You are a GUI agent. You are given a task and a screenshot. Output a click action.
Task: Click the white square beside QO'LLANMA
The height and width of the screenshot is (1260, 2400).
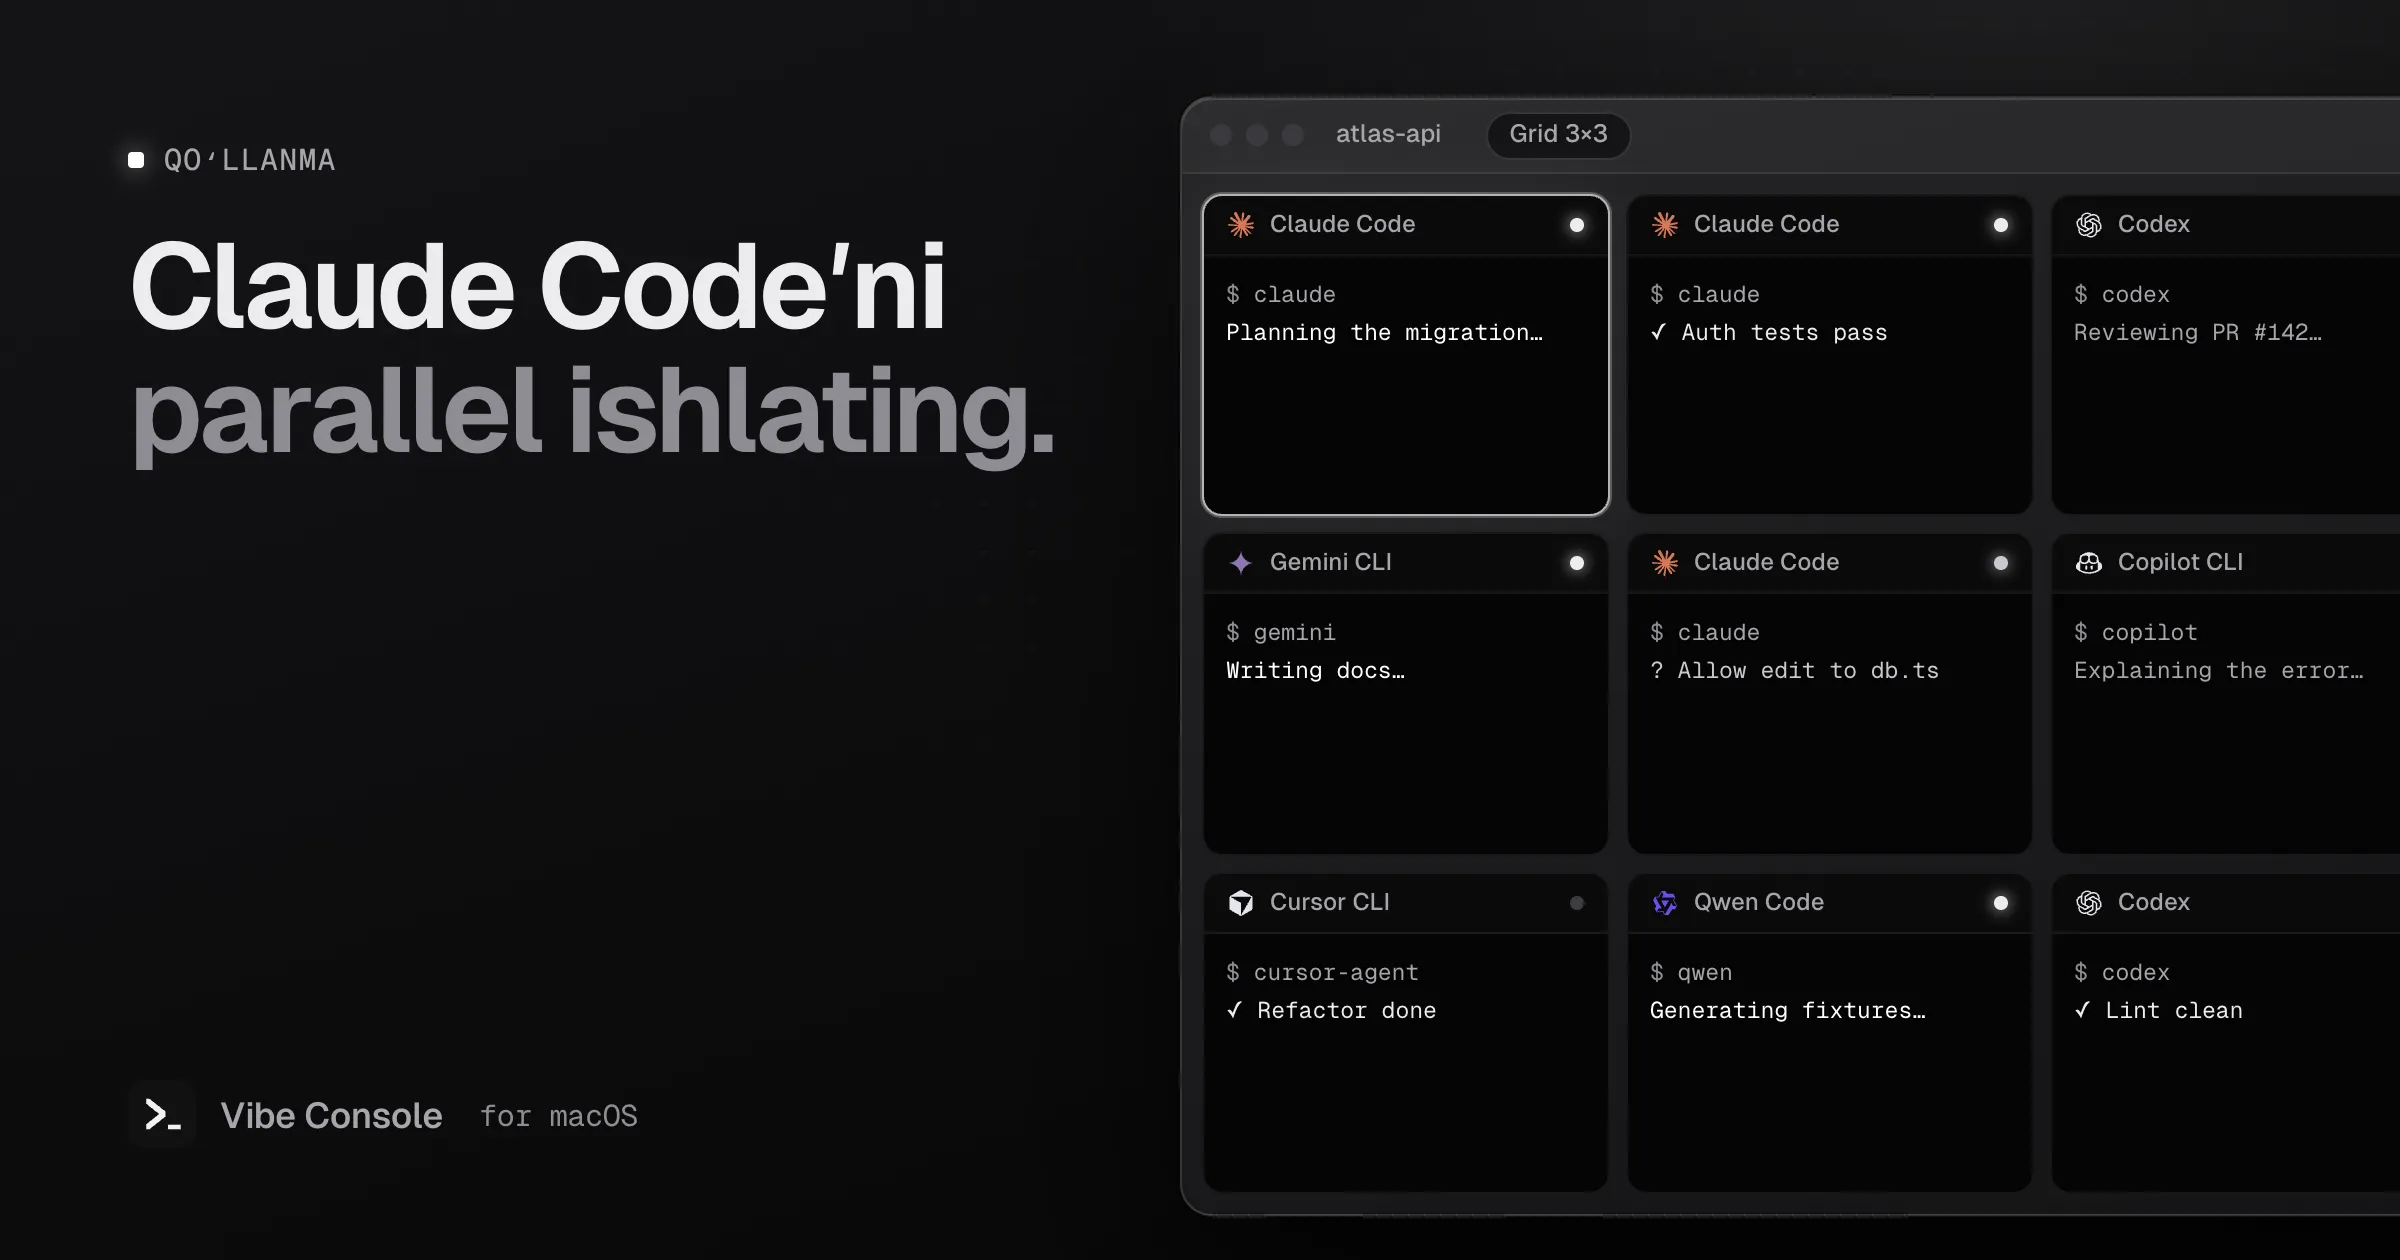point(136,160)
